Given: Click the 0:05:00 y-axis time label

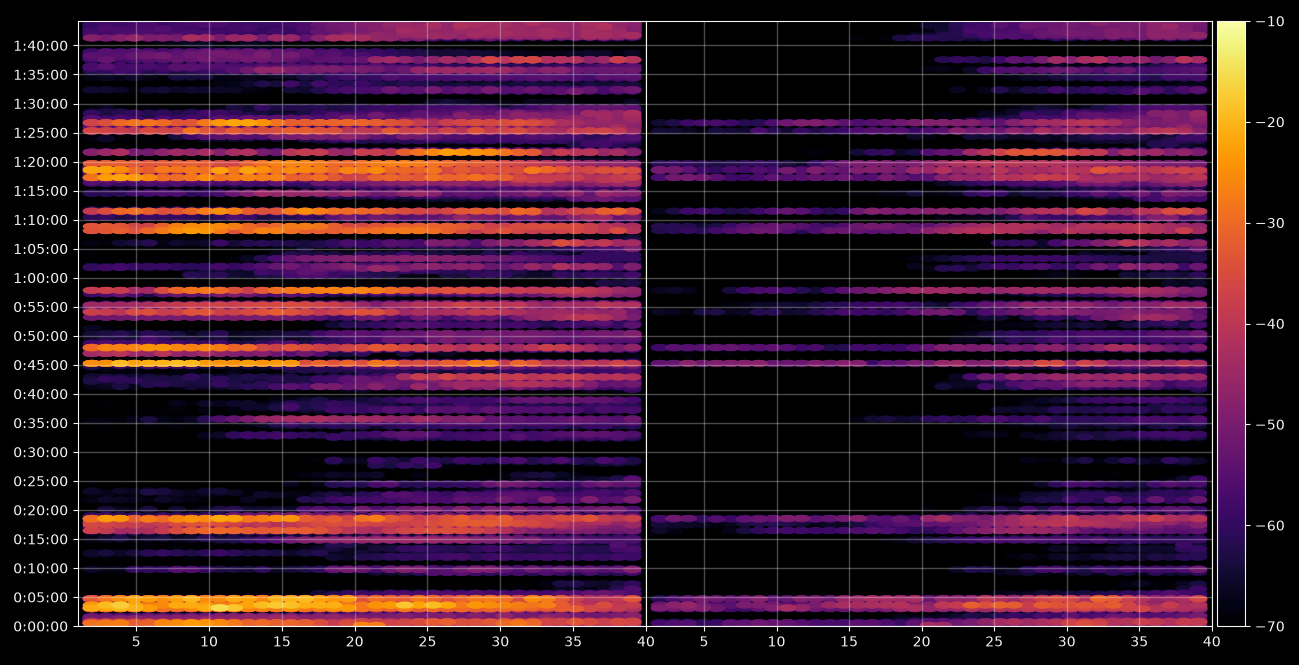Looking at the screenshot, I should [x=41, y=597].
